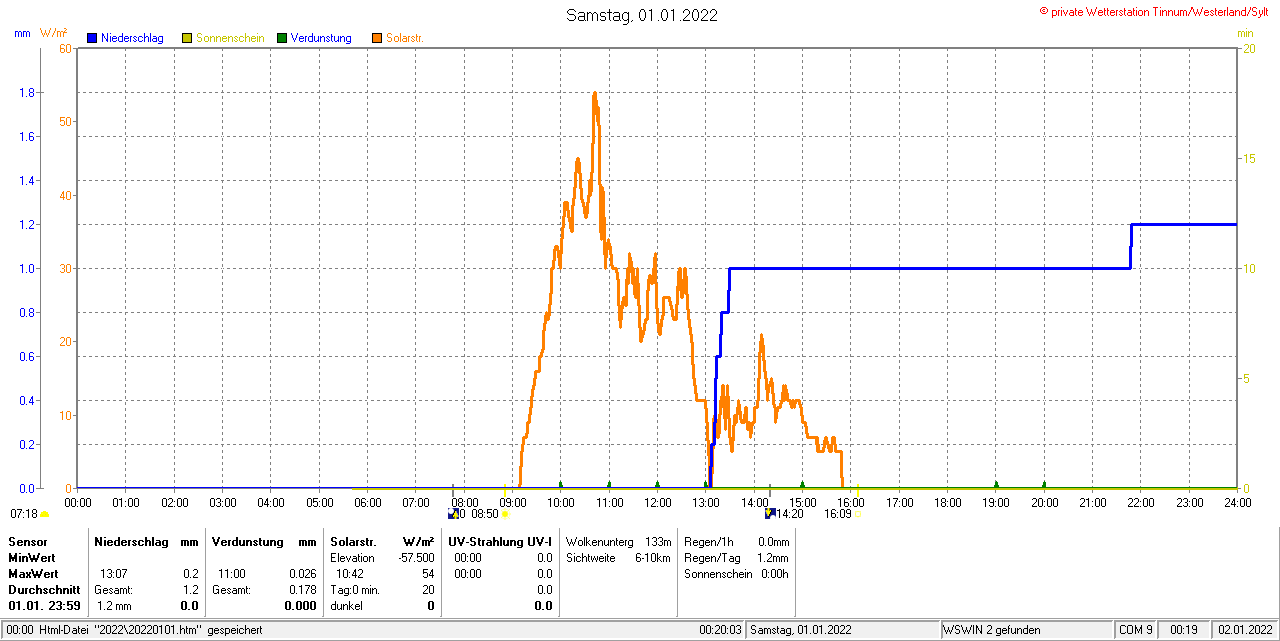Viewport: 1280px width, 641px height.
Task: Click the WSWIN 2 gefunden status panel
Action: [1027, 630]
